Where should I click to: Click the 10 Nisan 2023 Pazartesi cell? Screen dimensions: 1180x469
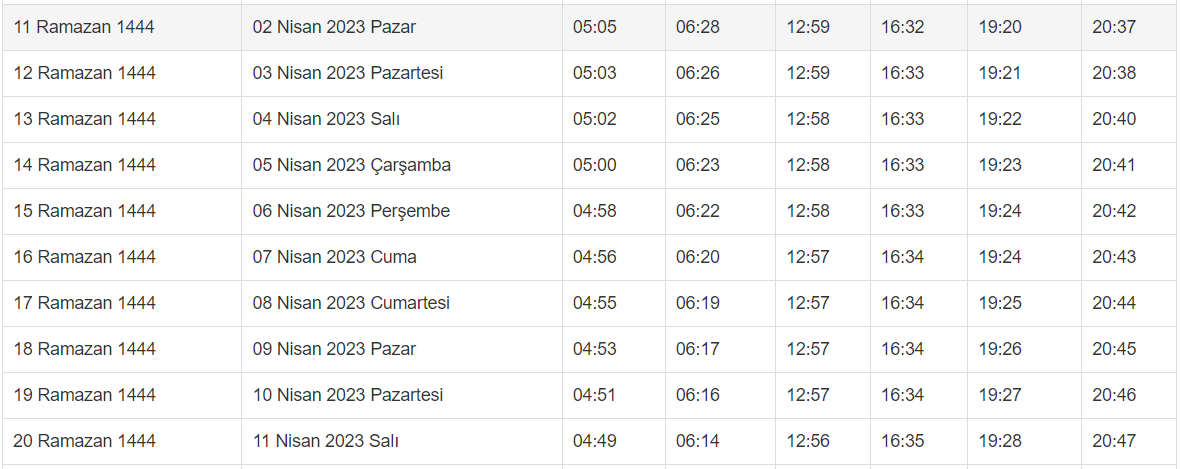(347, 395)
